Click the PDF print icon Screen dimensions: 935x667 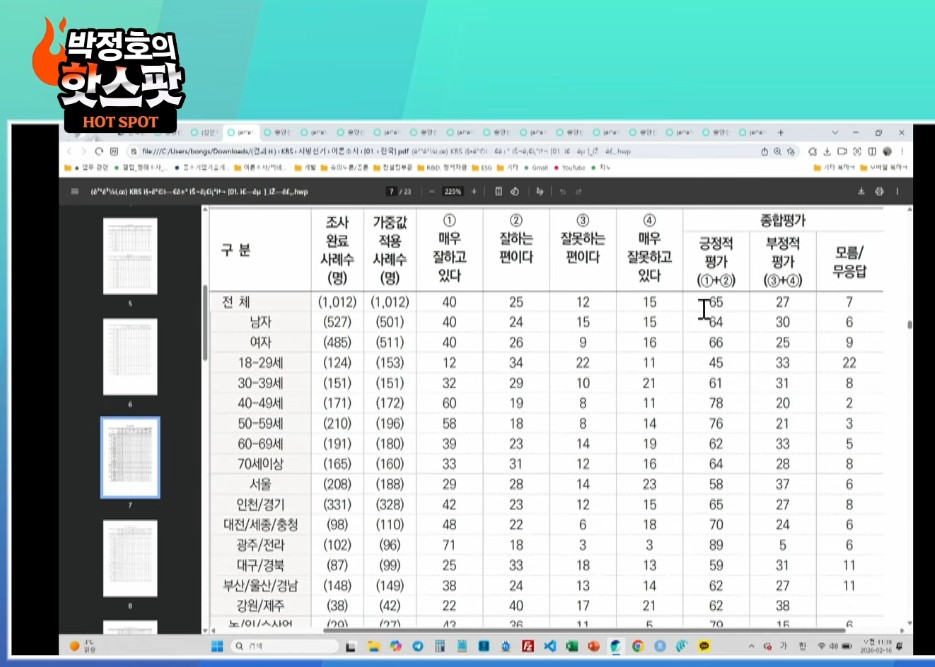coord(879,191)
